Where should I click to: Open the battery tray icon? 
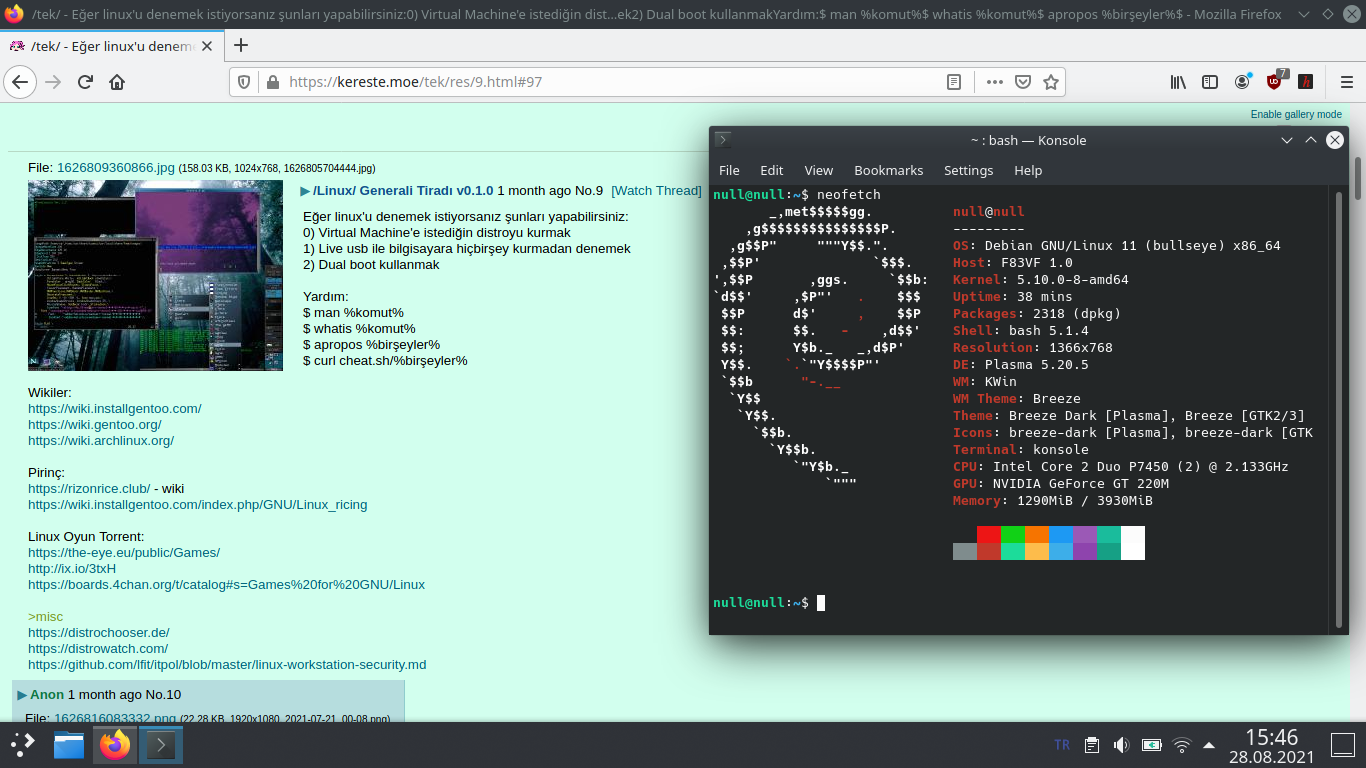point(1151,745)
